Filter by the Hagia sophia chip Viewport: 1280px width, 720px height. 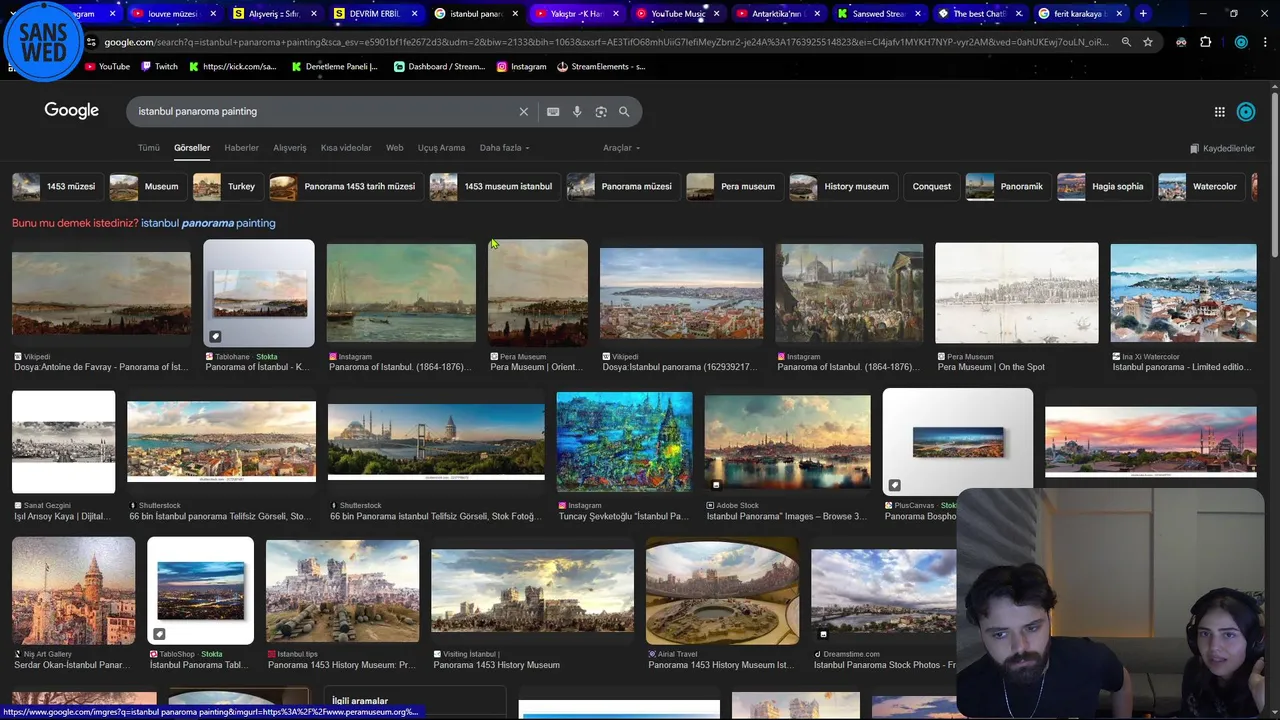[1103, 186]
